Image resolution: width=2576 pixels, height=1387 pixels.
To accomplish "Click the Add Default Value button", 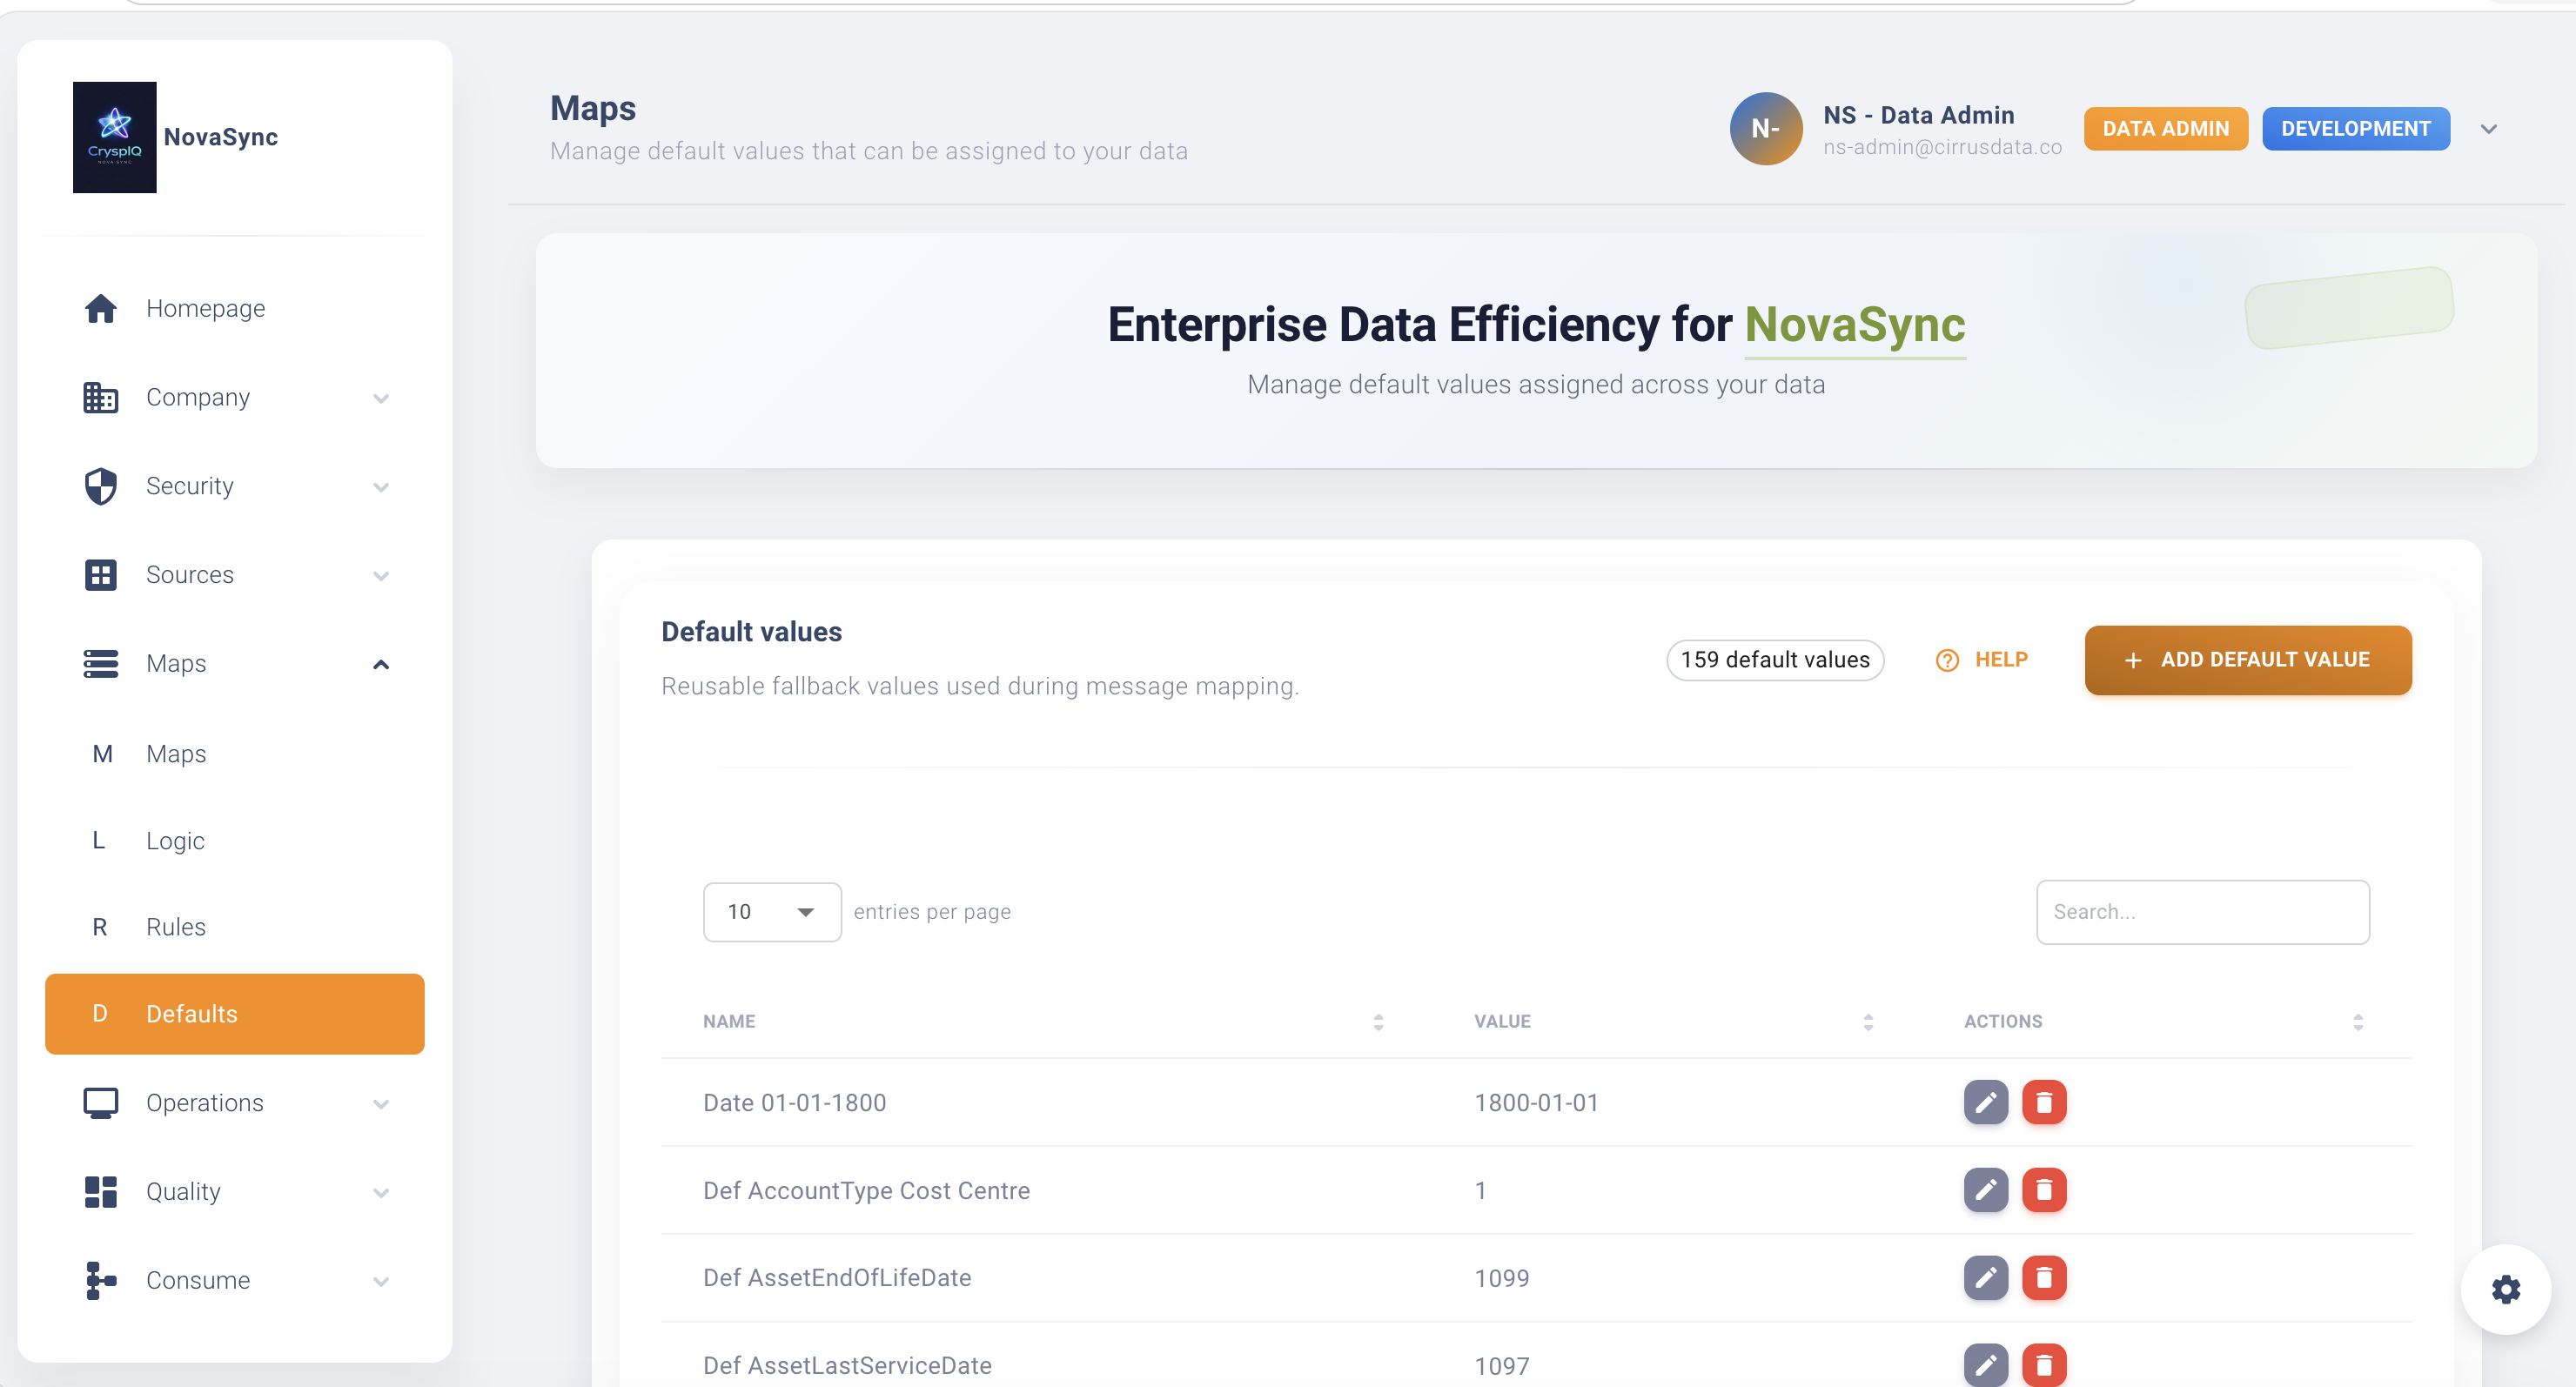I will pyautogui.click(x=2248, y=660).
